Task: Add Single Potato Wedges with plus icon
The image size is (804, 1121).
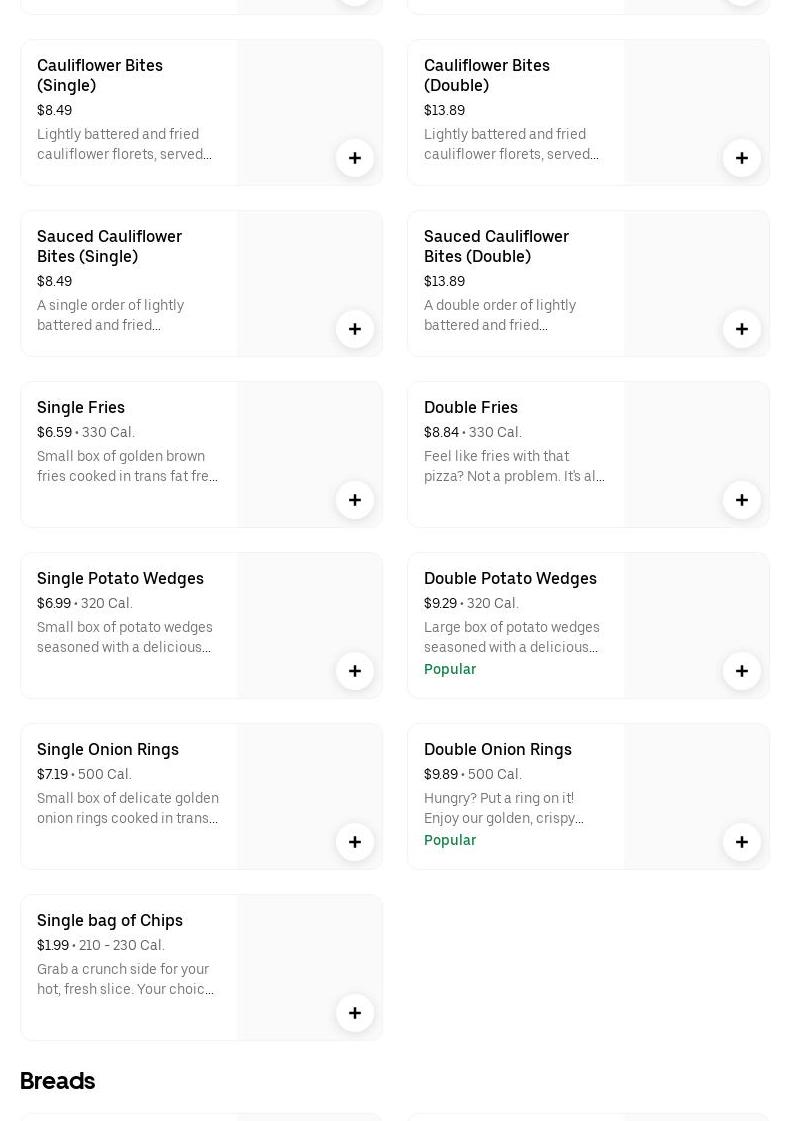Action: pos(355,671)
